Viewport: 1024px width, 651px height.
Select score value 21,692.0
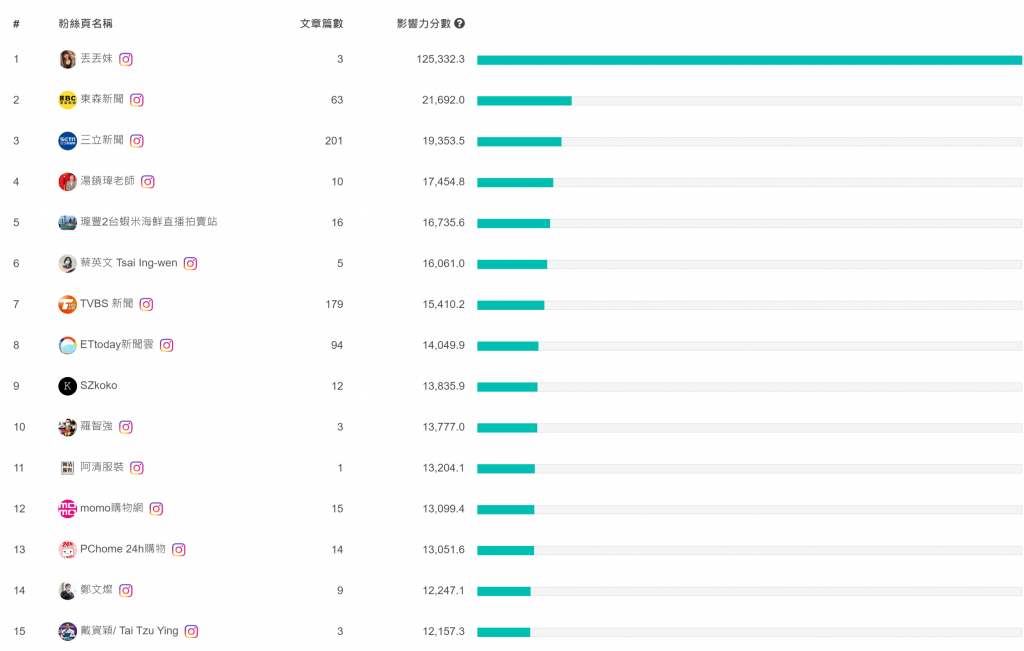(443, 100)
